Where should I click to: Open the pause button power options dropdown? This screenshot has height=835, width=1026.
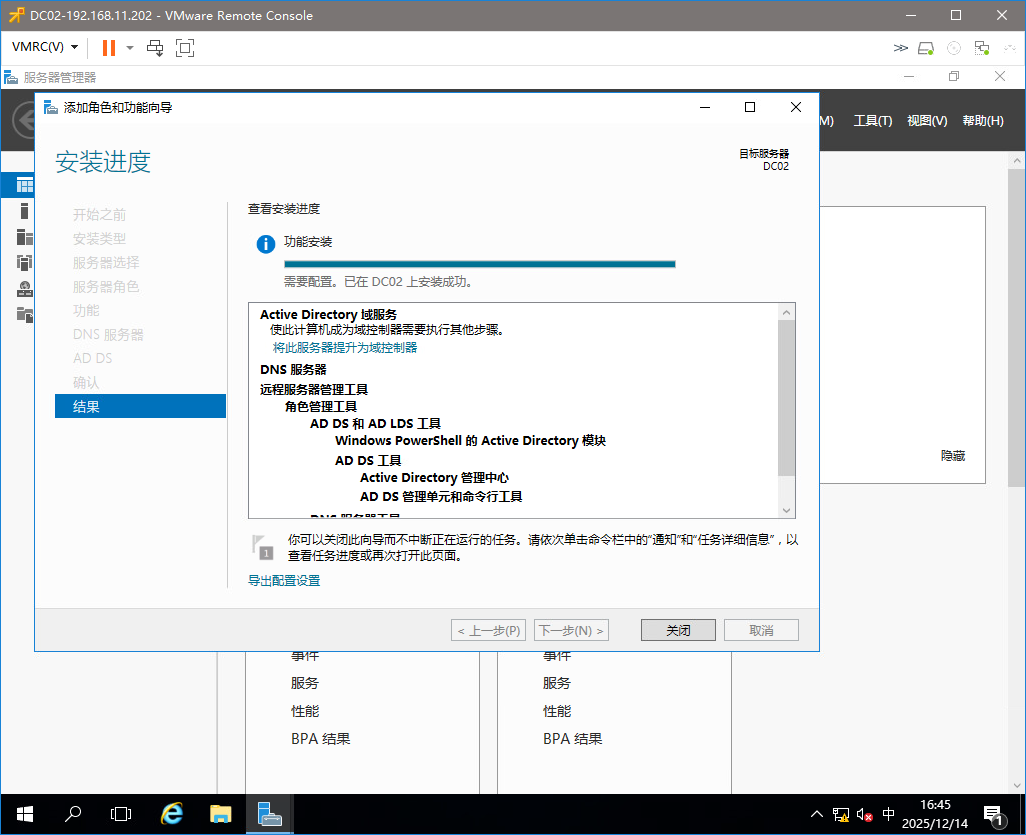click(x=130, y=48)
